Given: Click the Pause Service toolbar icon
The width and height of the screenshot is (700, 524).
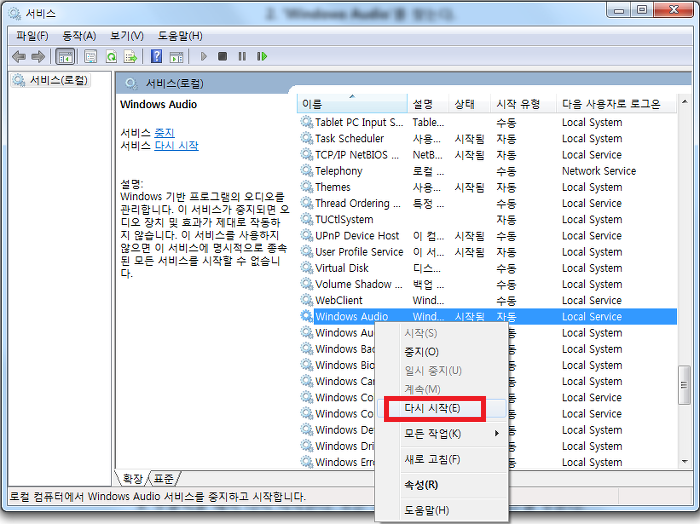Looking at the screenshot, I should click(x=242, y=56).
